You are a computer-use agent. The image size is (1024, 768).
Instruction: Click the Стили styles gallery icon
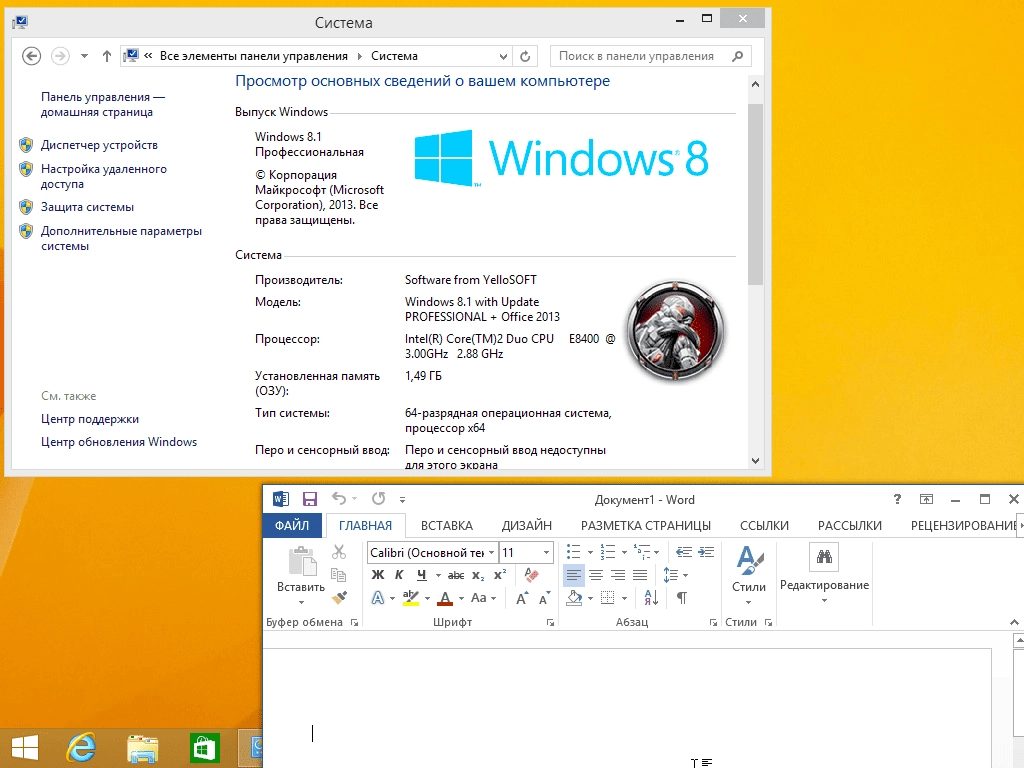[x=750, y=560]
